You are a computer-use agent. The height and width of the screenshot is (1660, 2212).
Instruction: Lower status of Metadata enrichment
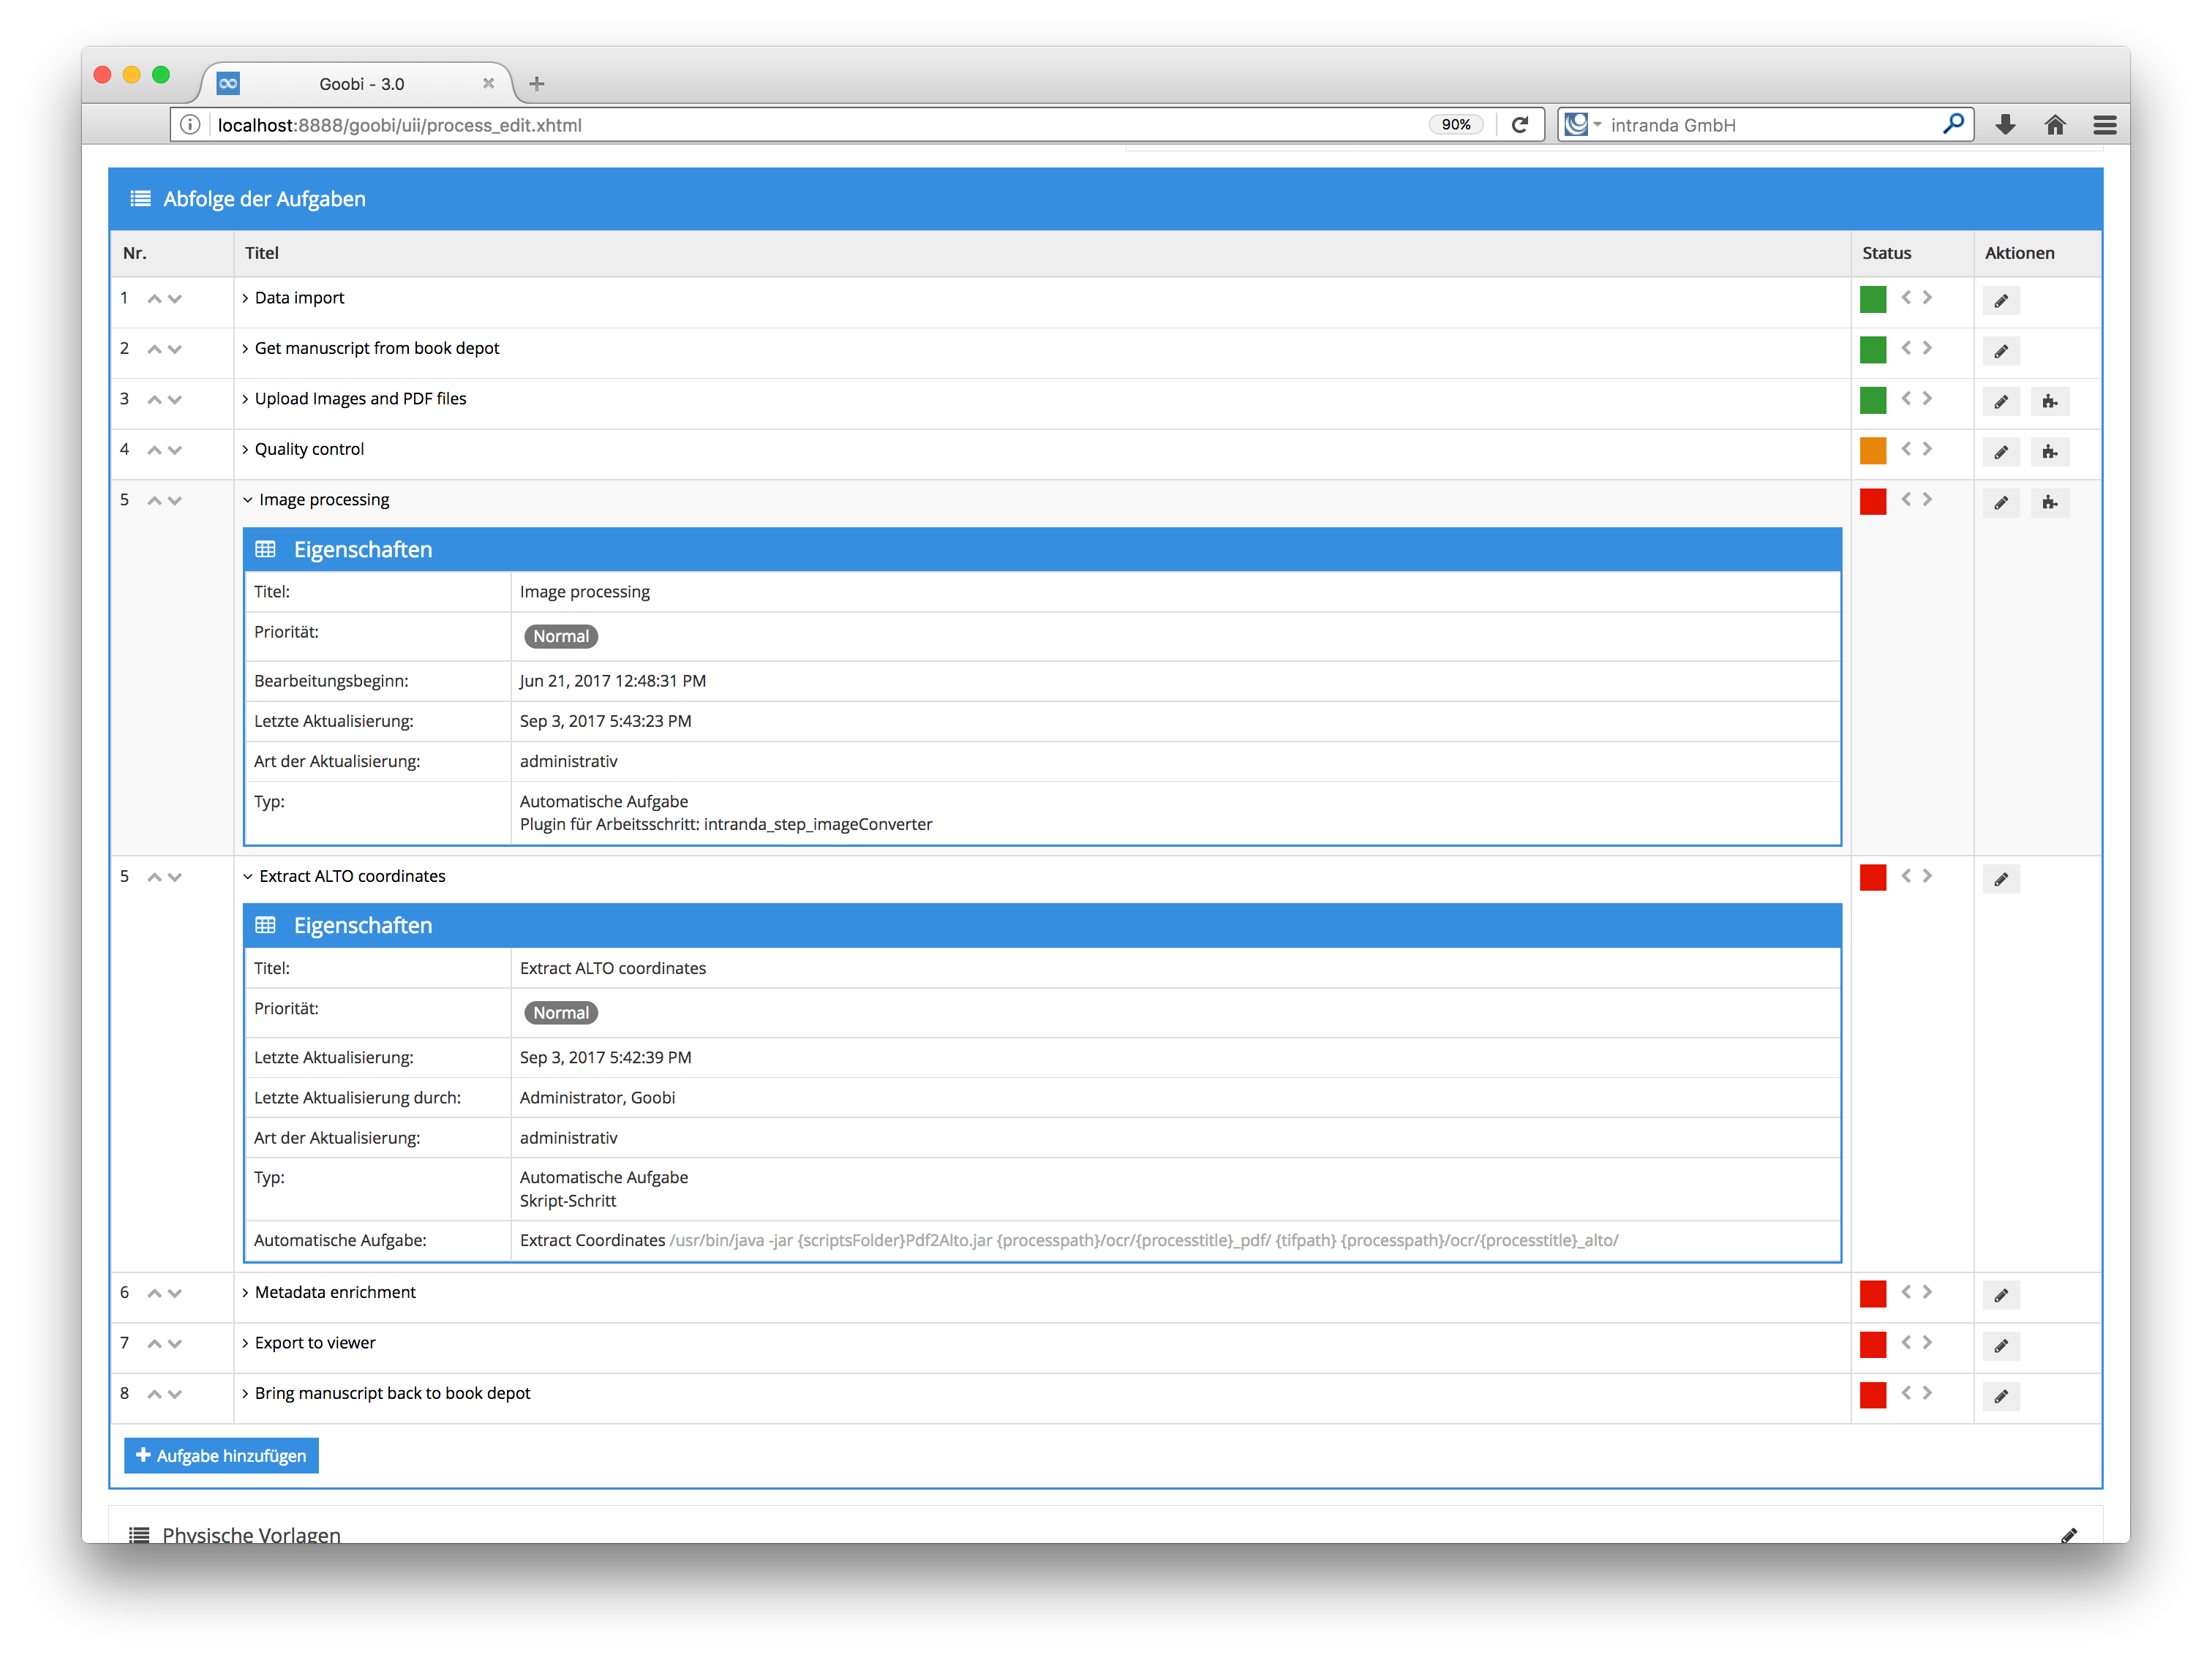[1906, 1291]
